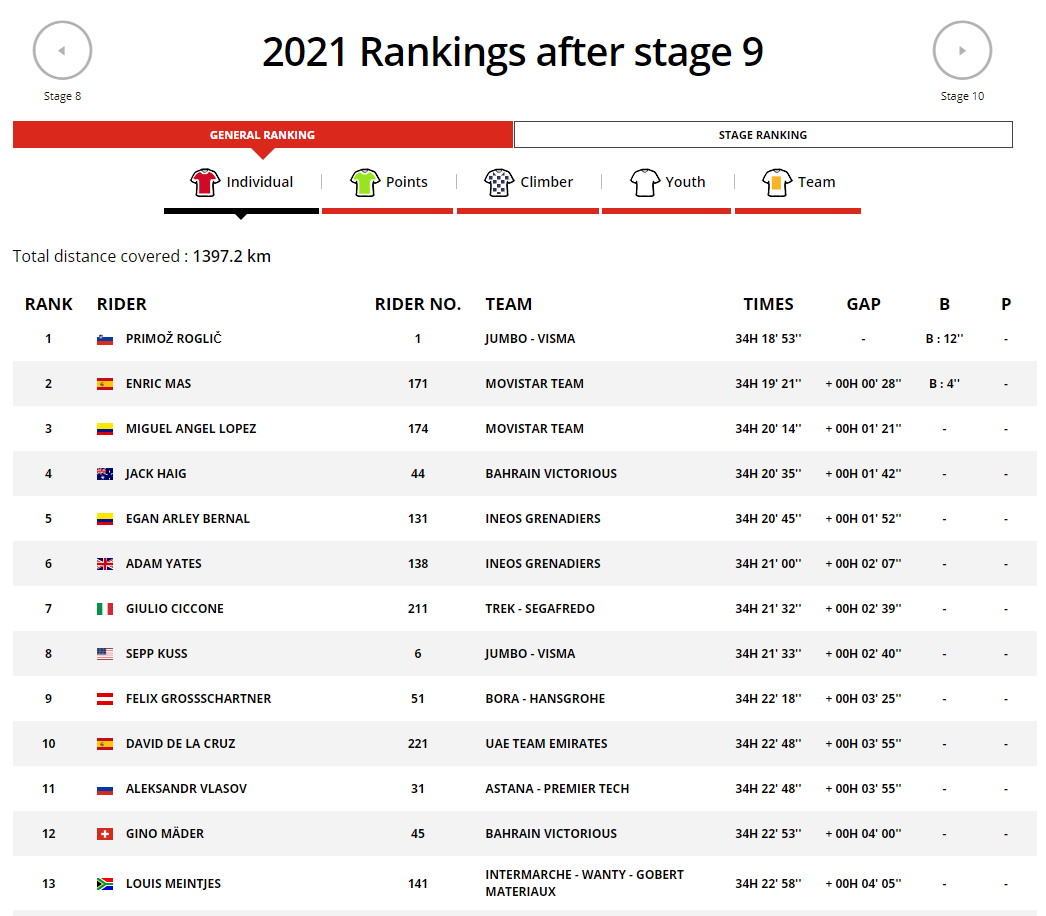The height and width of the screenshot is (916, 1046).
Task: Click Slovenian flag beside Primož Roglič
Action: click(x=105, y=339)
